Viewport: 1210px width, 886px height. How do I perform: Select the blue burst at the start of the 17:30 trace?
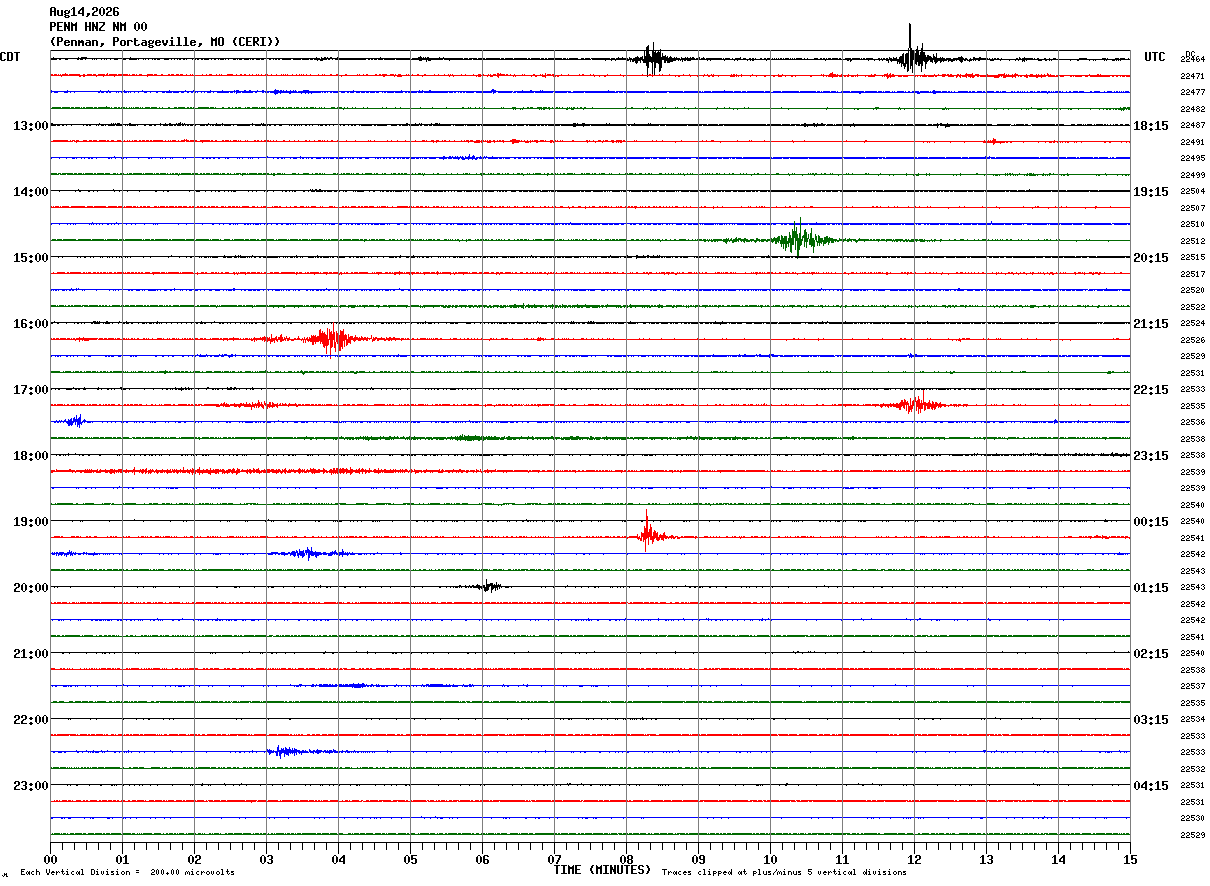point(75,421)
